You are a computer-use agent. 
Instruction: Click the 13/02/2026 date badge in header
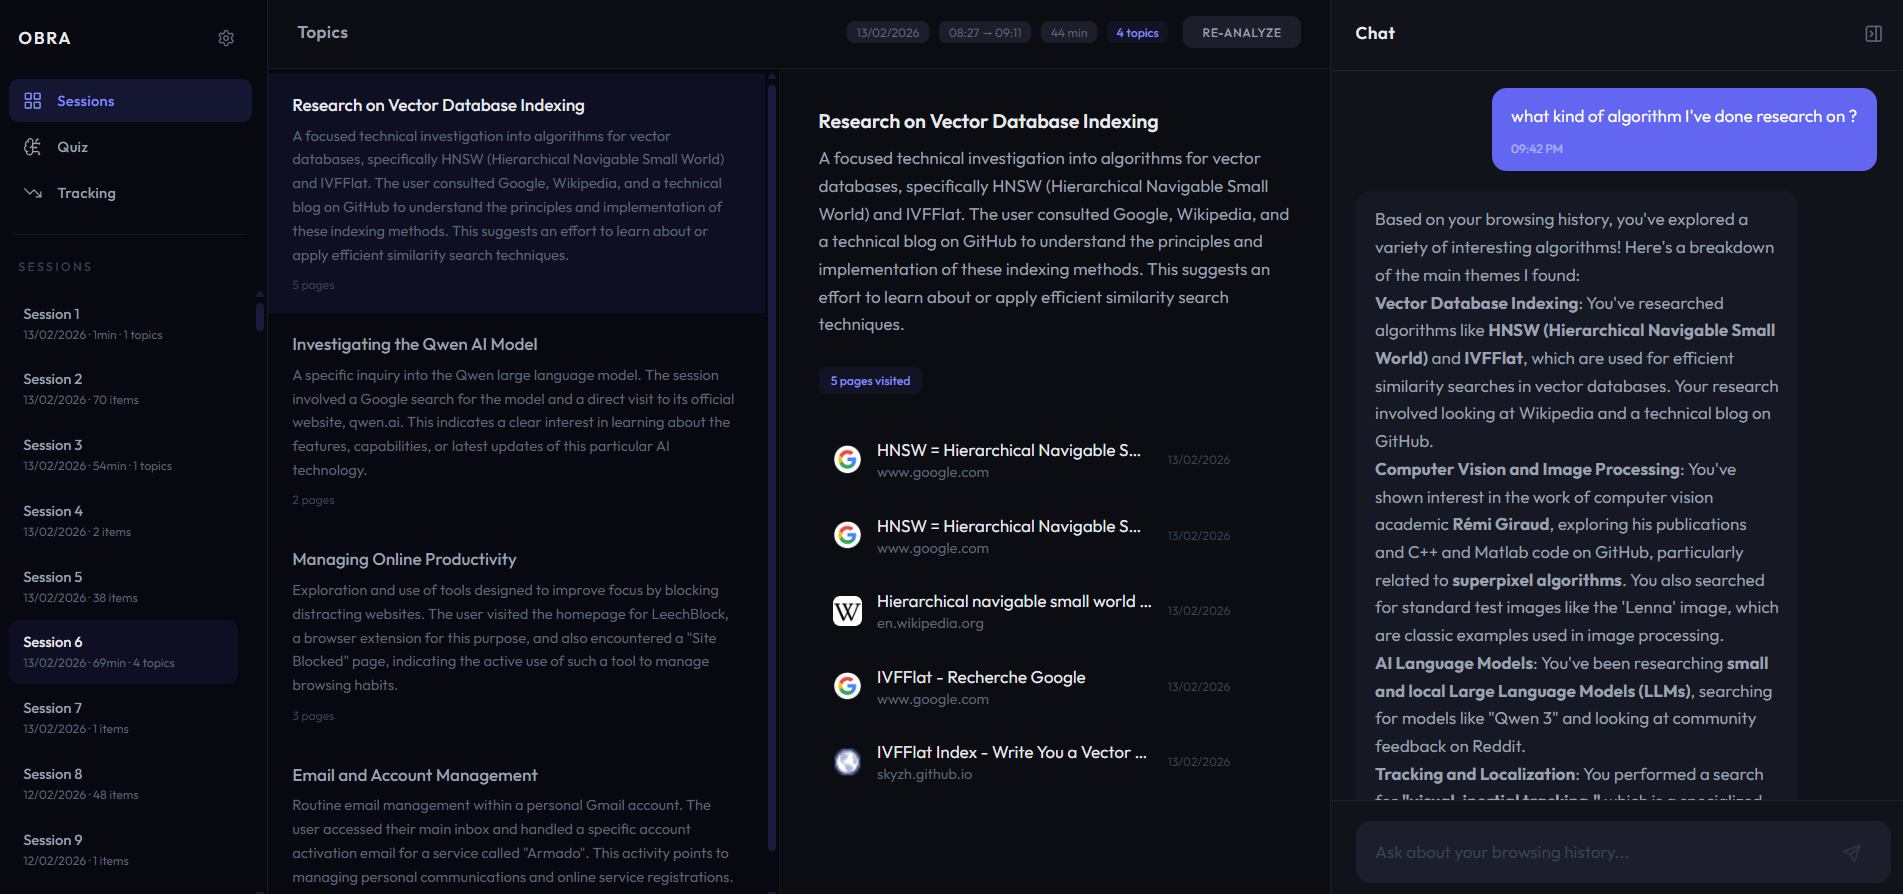click(888, 33)
